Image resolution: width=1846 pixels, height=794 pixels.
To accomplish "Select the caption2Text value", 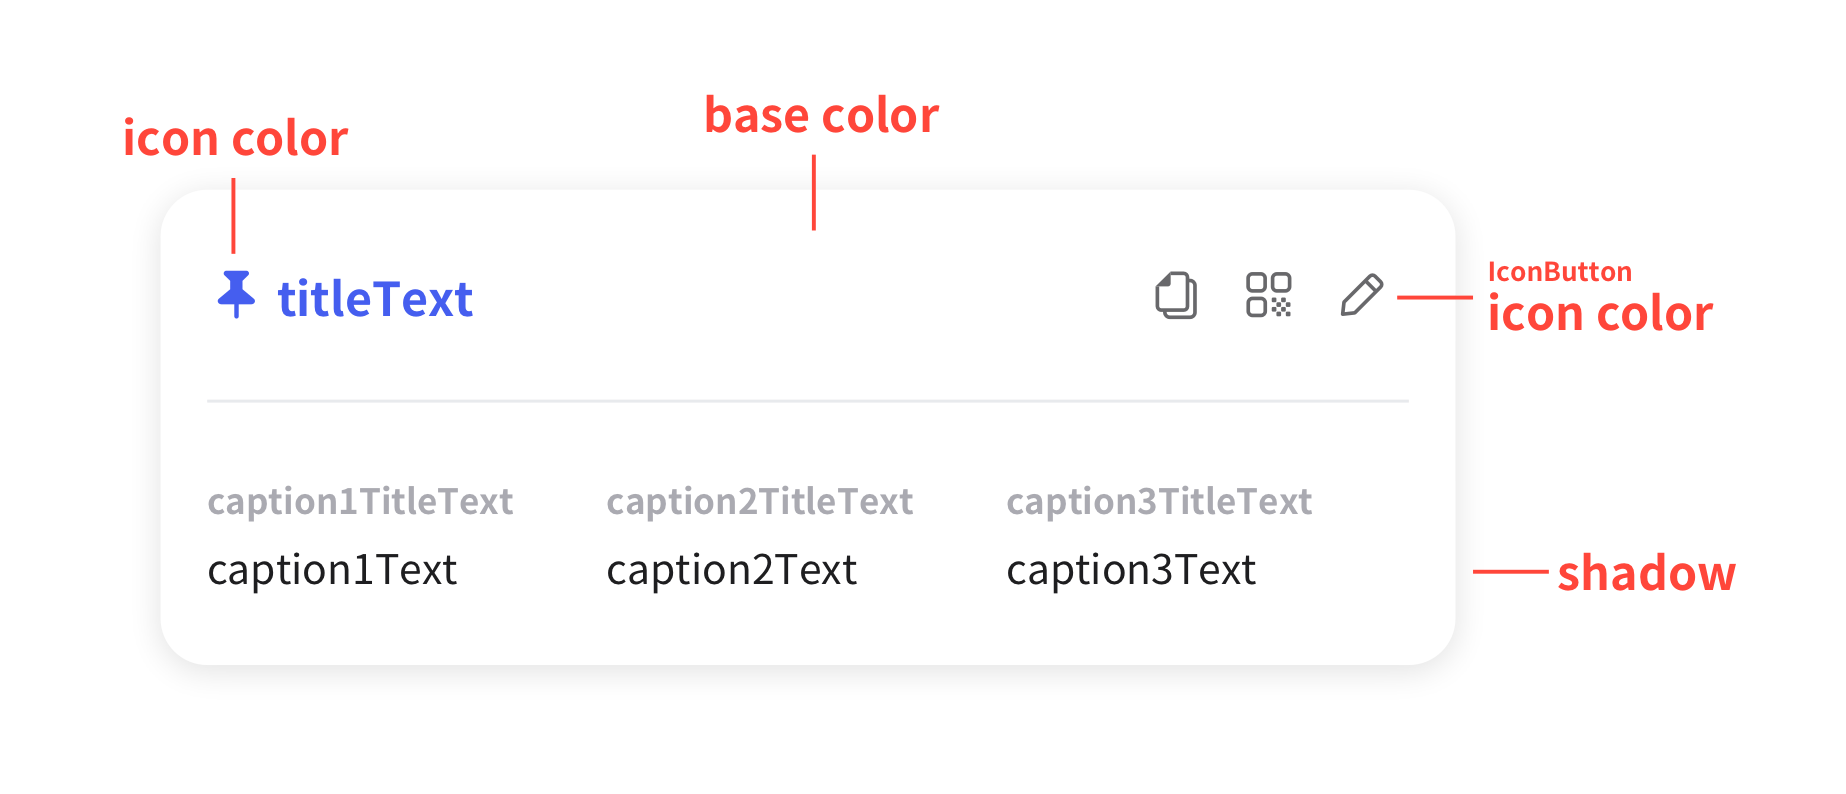I will pyautogui.click(x=732, y=570).
